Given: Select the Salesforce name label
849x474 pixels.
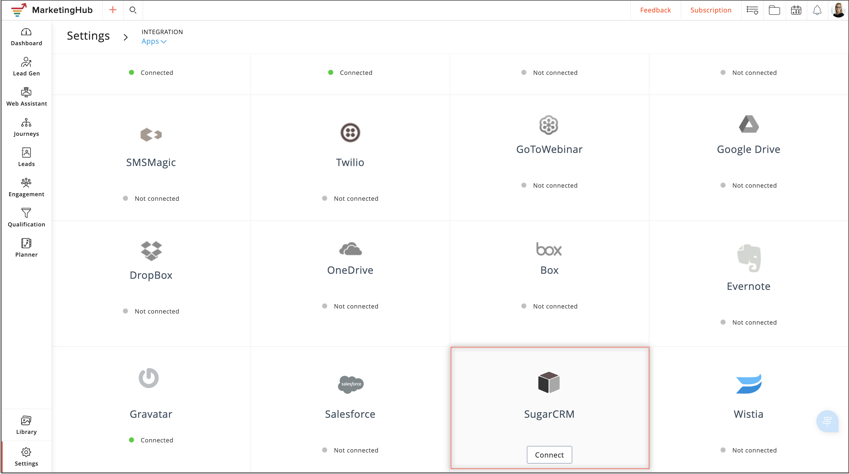Looking at the screenshot, I should (350, 414).
